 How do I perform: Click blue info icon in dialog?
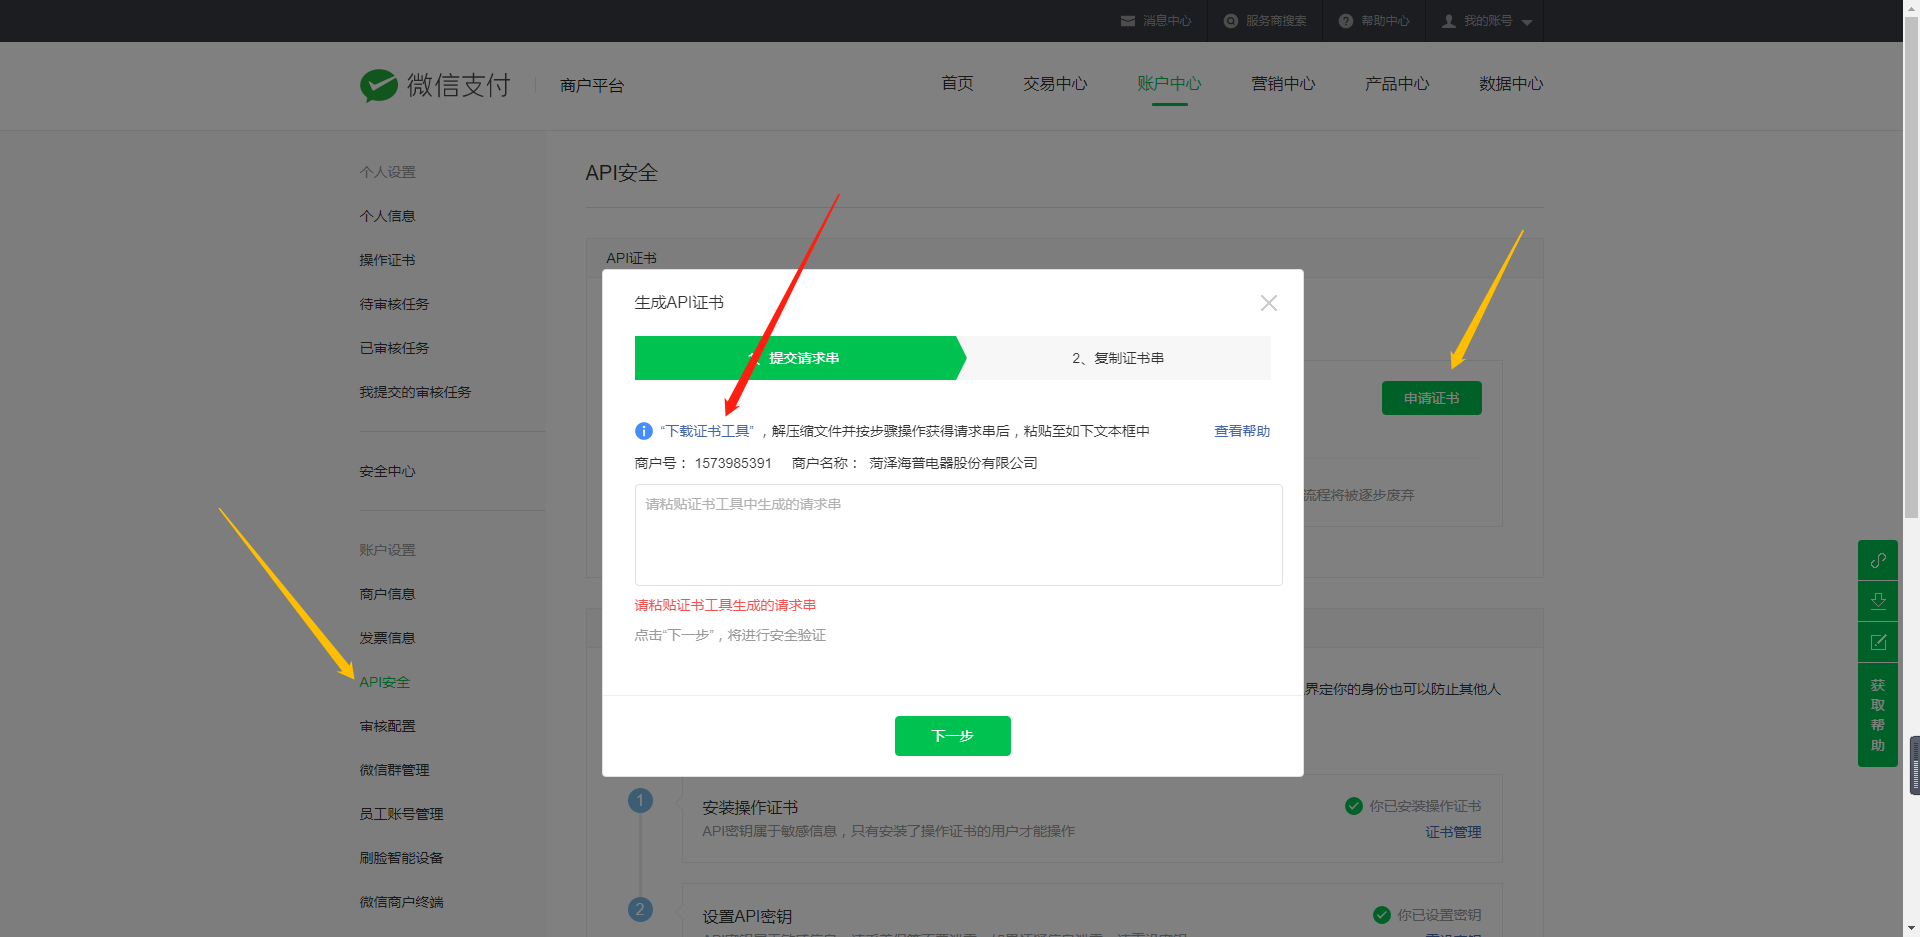tap(644, 431)
